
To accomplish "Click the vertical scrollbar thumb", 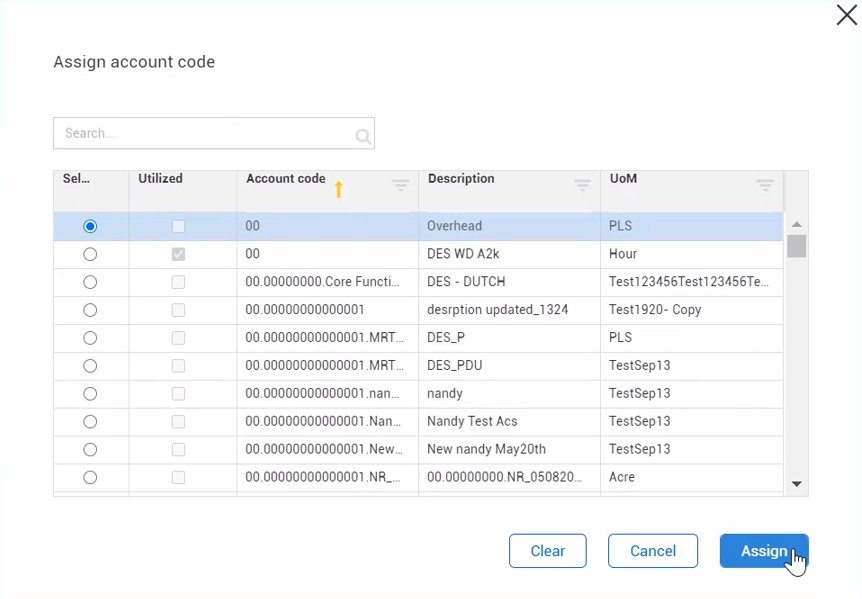I will (796, 246).
